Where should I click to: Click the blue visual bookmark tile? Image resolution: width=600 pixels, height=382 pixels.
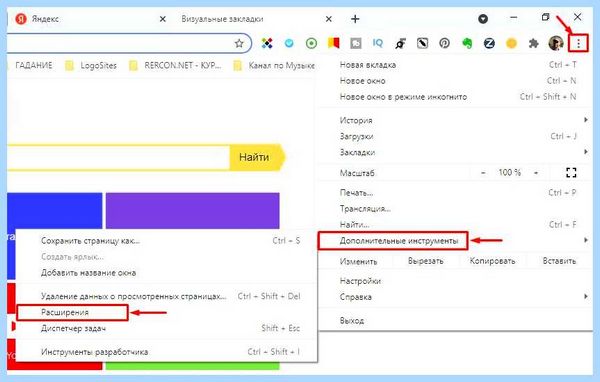pyautogui.click(x=54, y=211)
